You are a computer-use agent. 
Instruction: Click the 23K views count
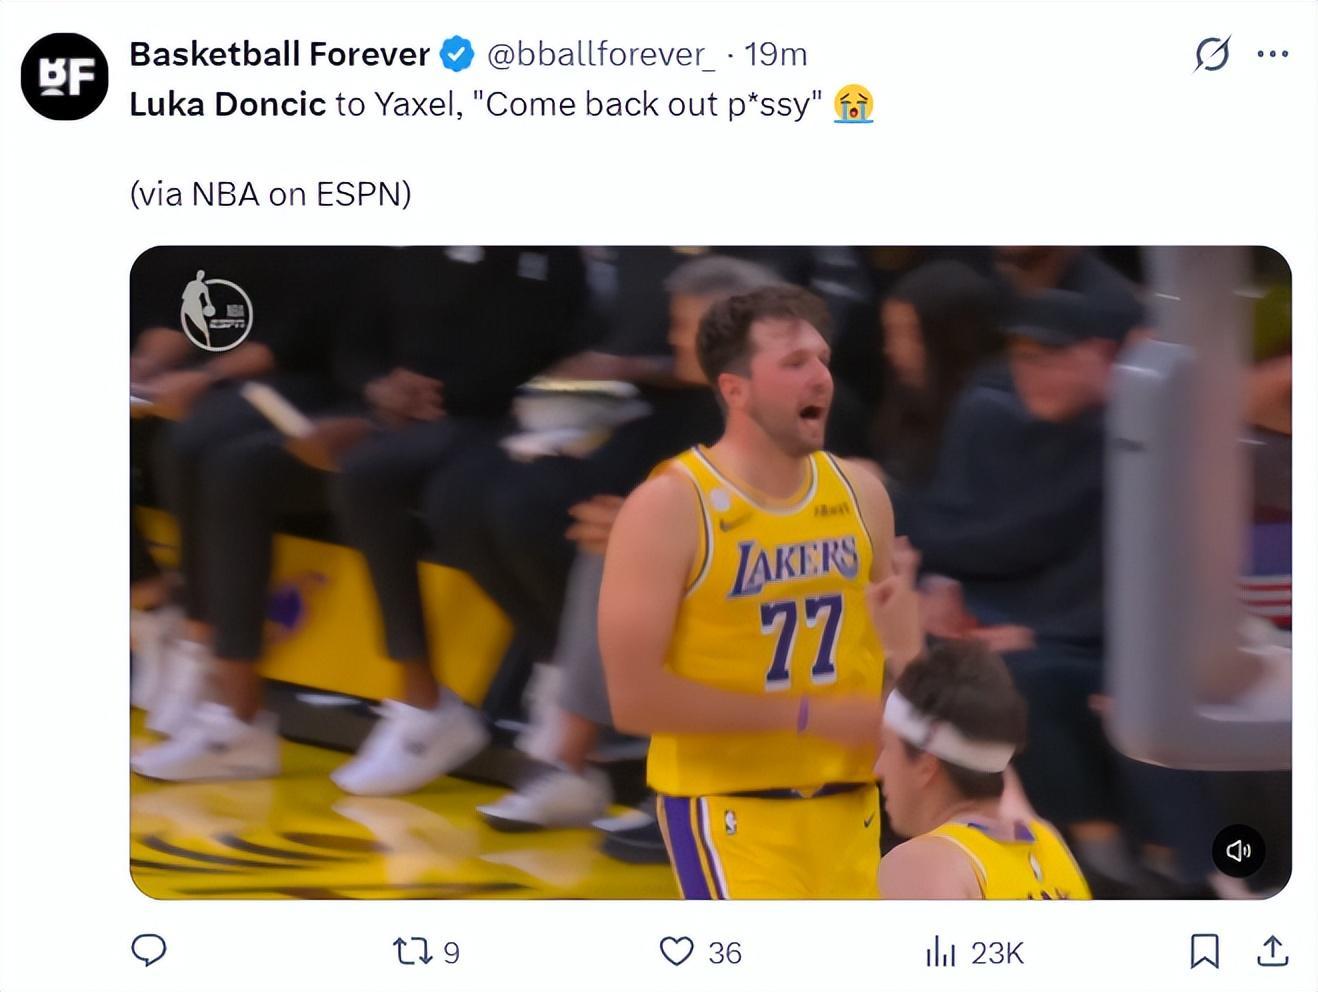click(x=997, y=953)
